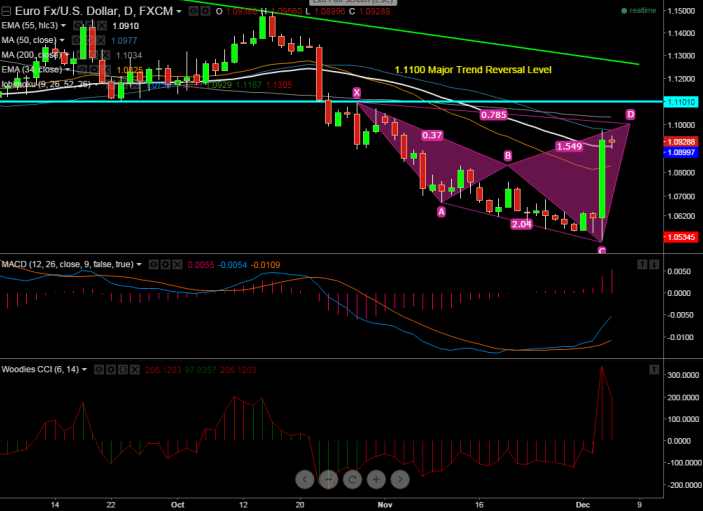This screenshot has height=511, width=703.
Task: Expand the EMA (34, close) dropdown arrow
Action: 67,70
